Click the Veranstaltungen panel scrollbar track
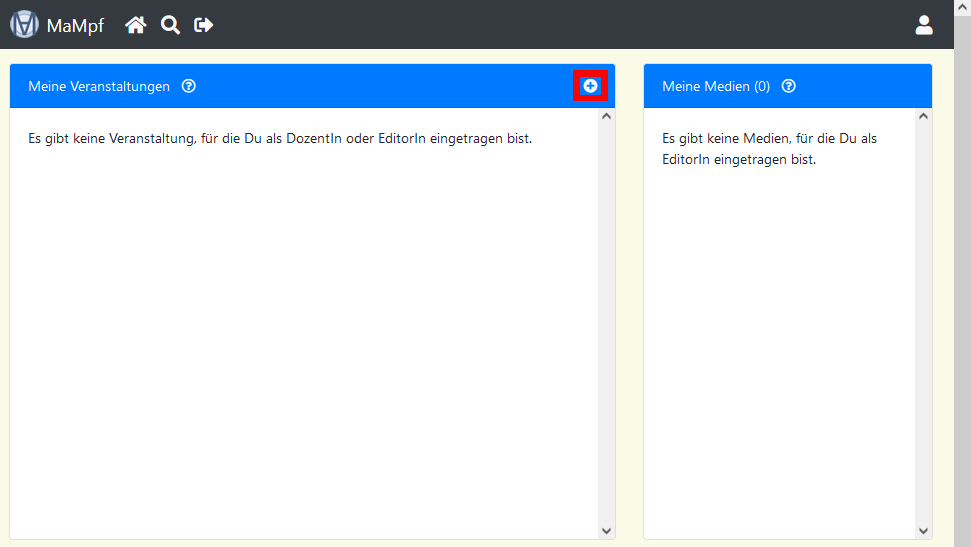 click(606, 320)
